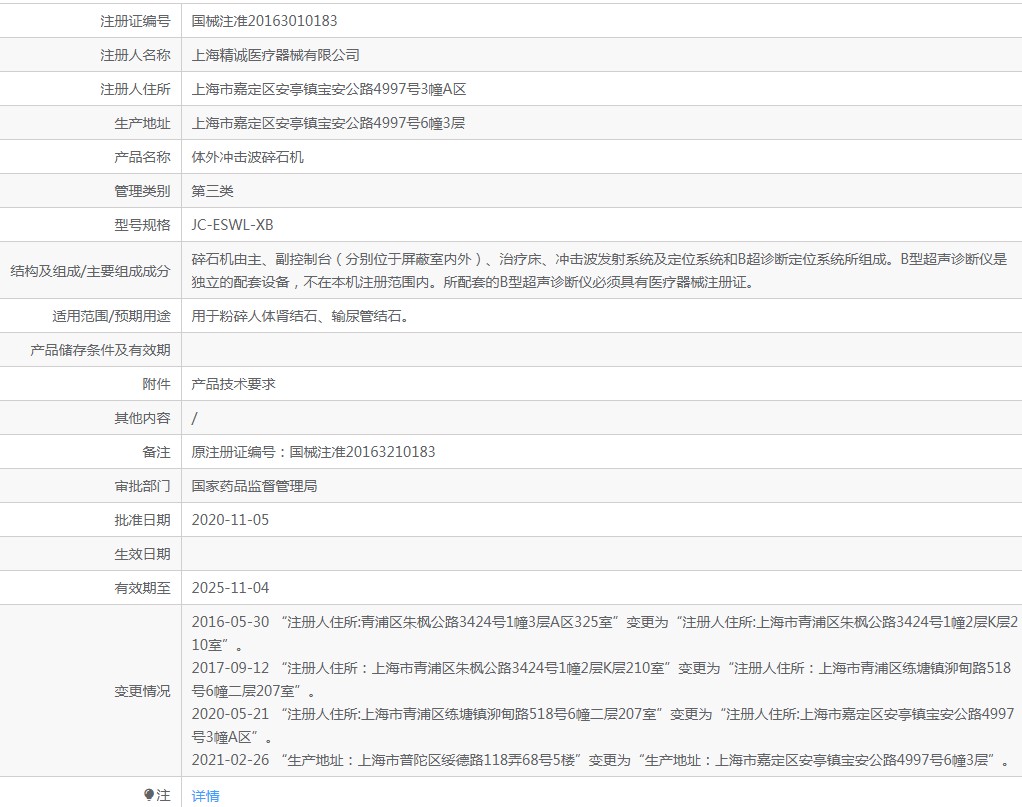Click the 管理类别 label
Screen dimensions: 1022x807
(x=142, y=190)
